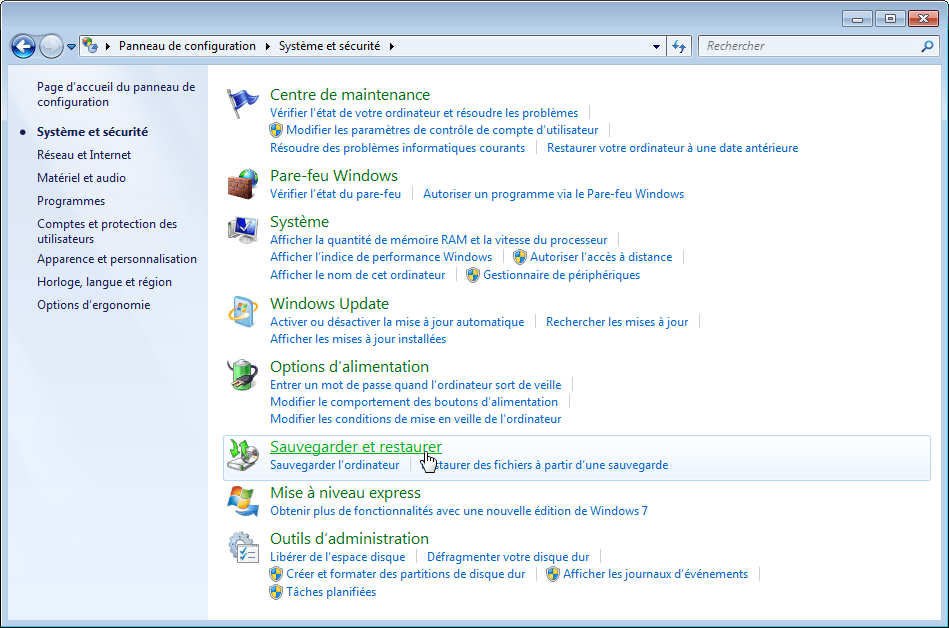Click Afficher les mises à jour installées
The width and height of the screenshot is (949, 628).
click(358, 339)
